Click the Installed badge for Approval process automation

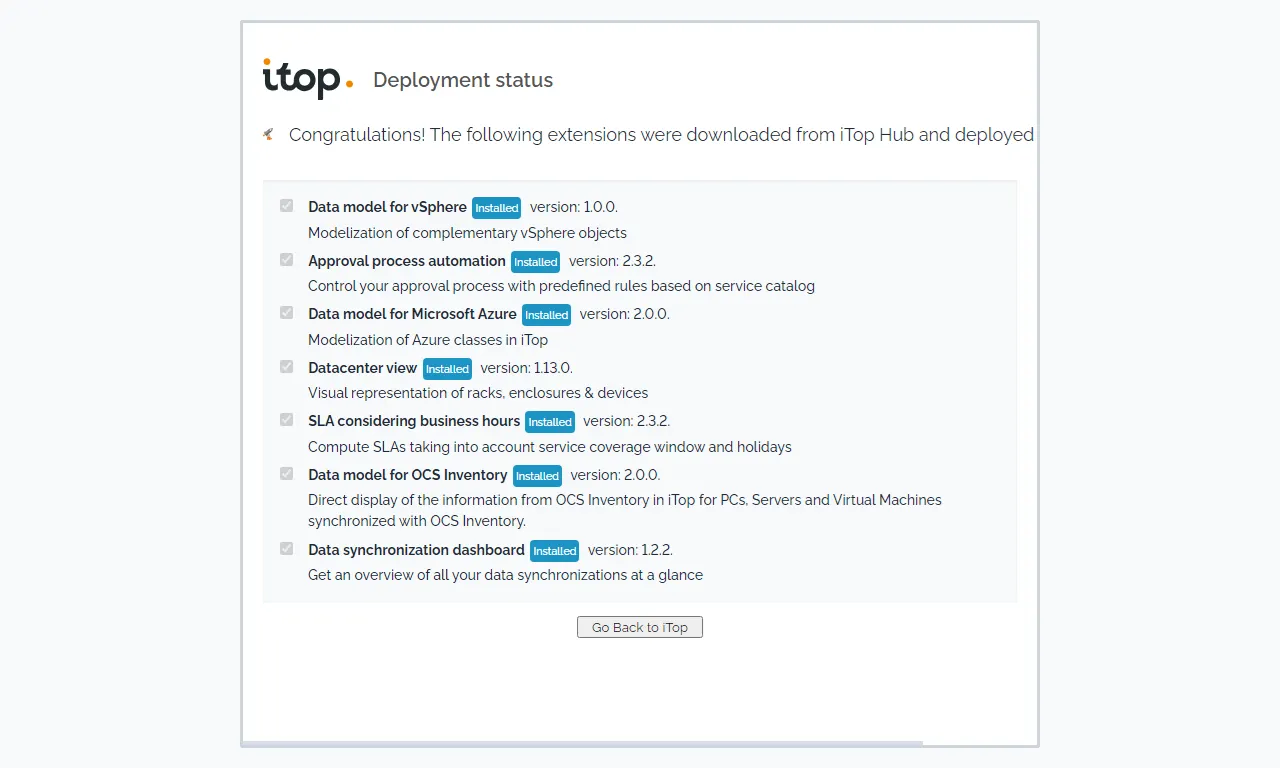(x=535, y=262)
